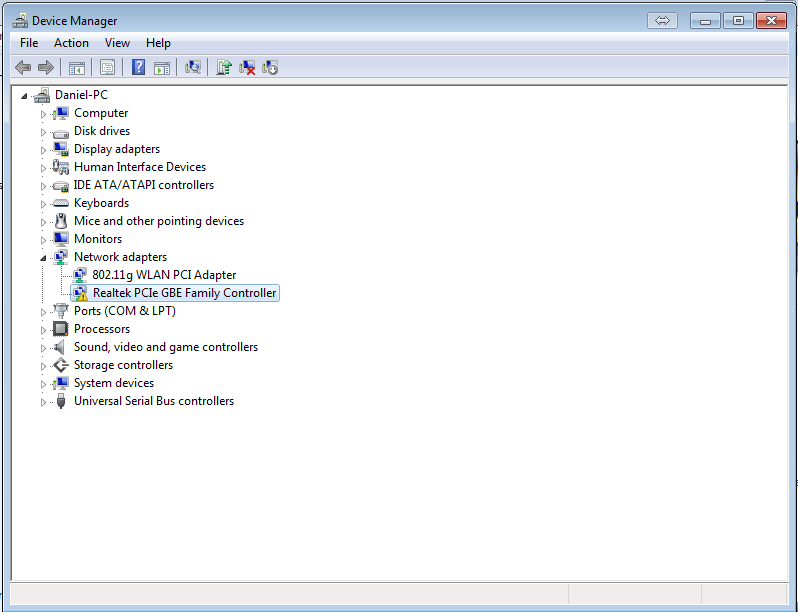Click the 802.11g WLAN adapter icon
Image resolution: width=798 pixels, height=612 pixels.
click(x=79, y=275)
